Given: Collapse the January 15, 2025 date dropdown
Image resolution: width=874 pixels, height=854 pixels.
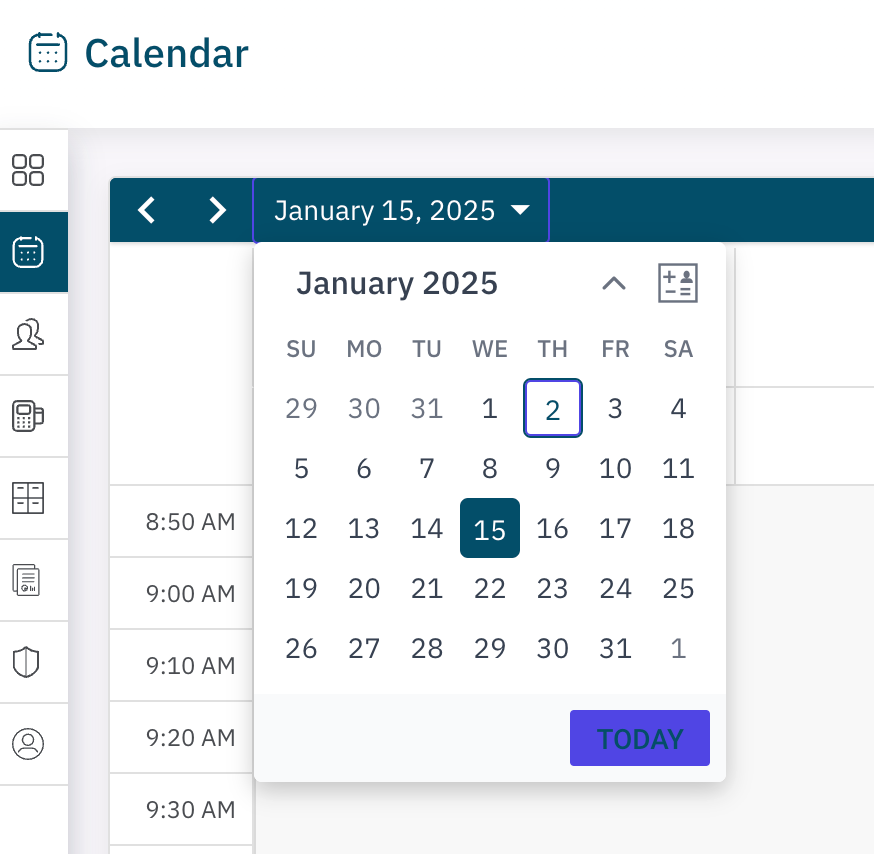Looking at the screenshot, I should click(x=401, y=210).
